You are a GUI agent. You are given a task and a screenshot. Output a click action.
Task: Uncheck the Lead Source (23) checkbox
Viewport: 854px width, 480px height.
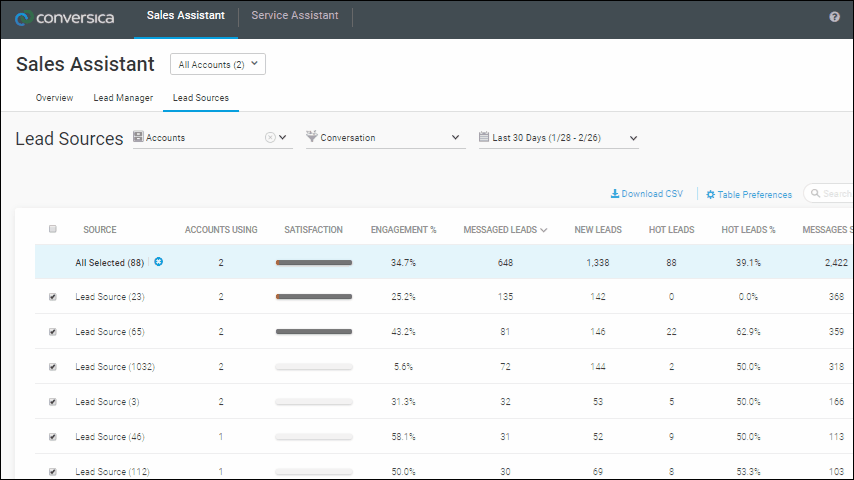pos(53,297)
